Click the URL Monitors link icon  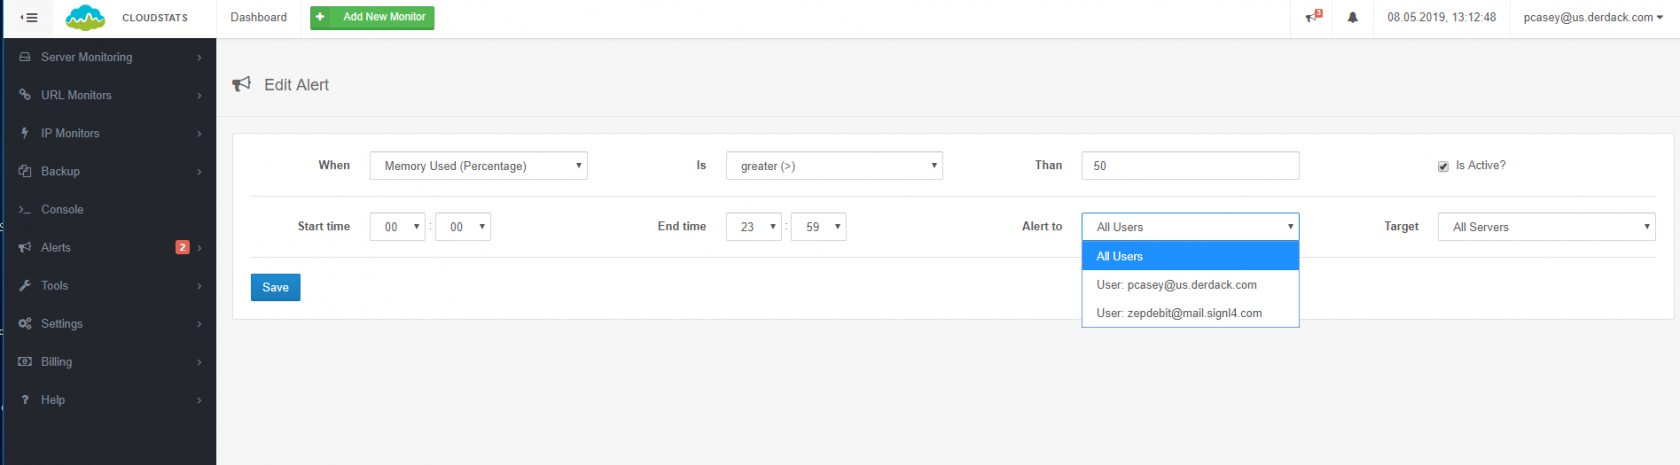click(x=25, y=95)
